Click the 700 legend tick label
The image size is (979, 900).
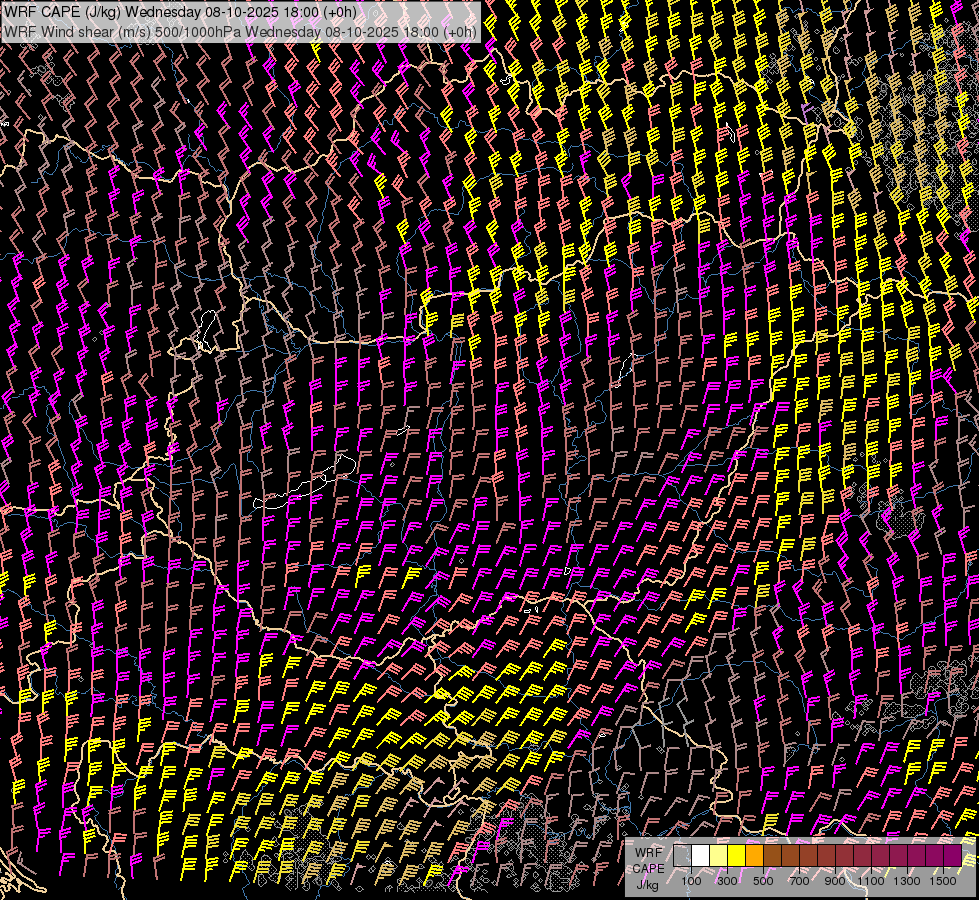click(x=799, y=881)
